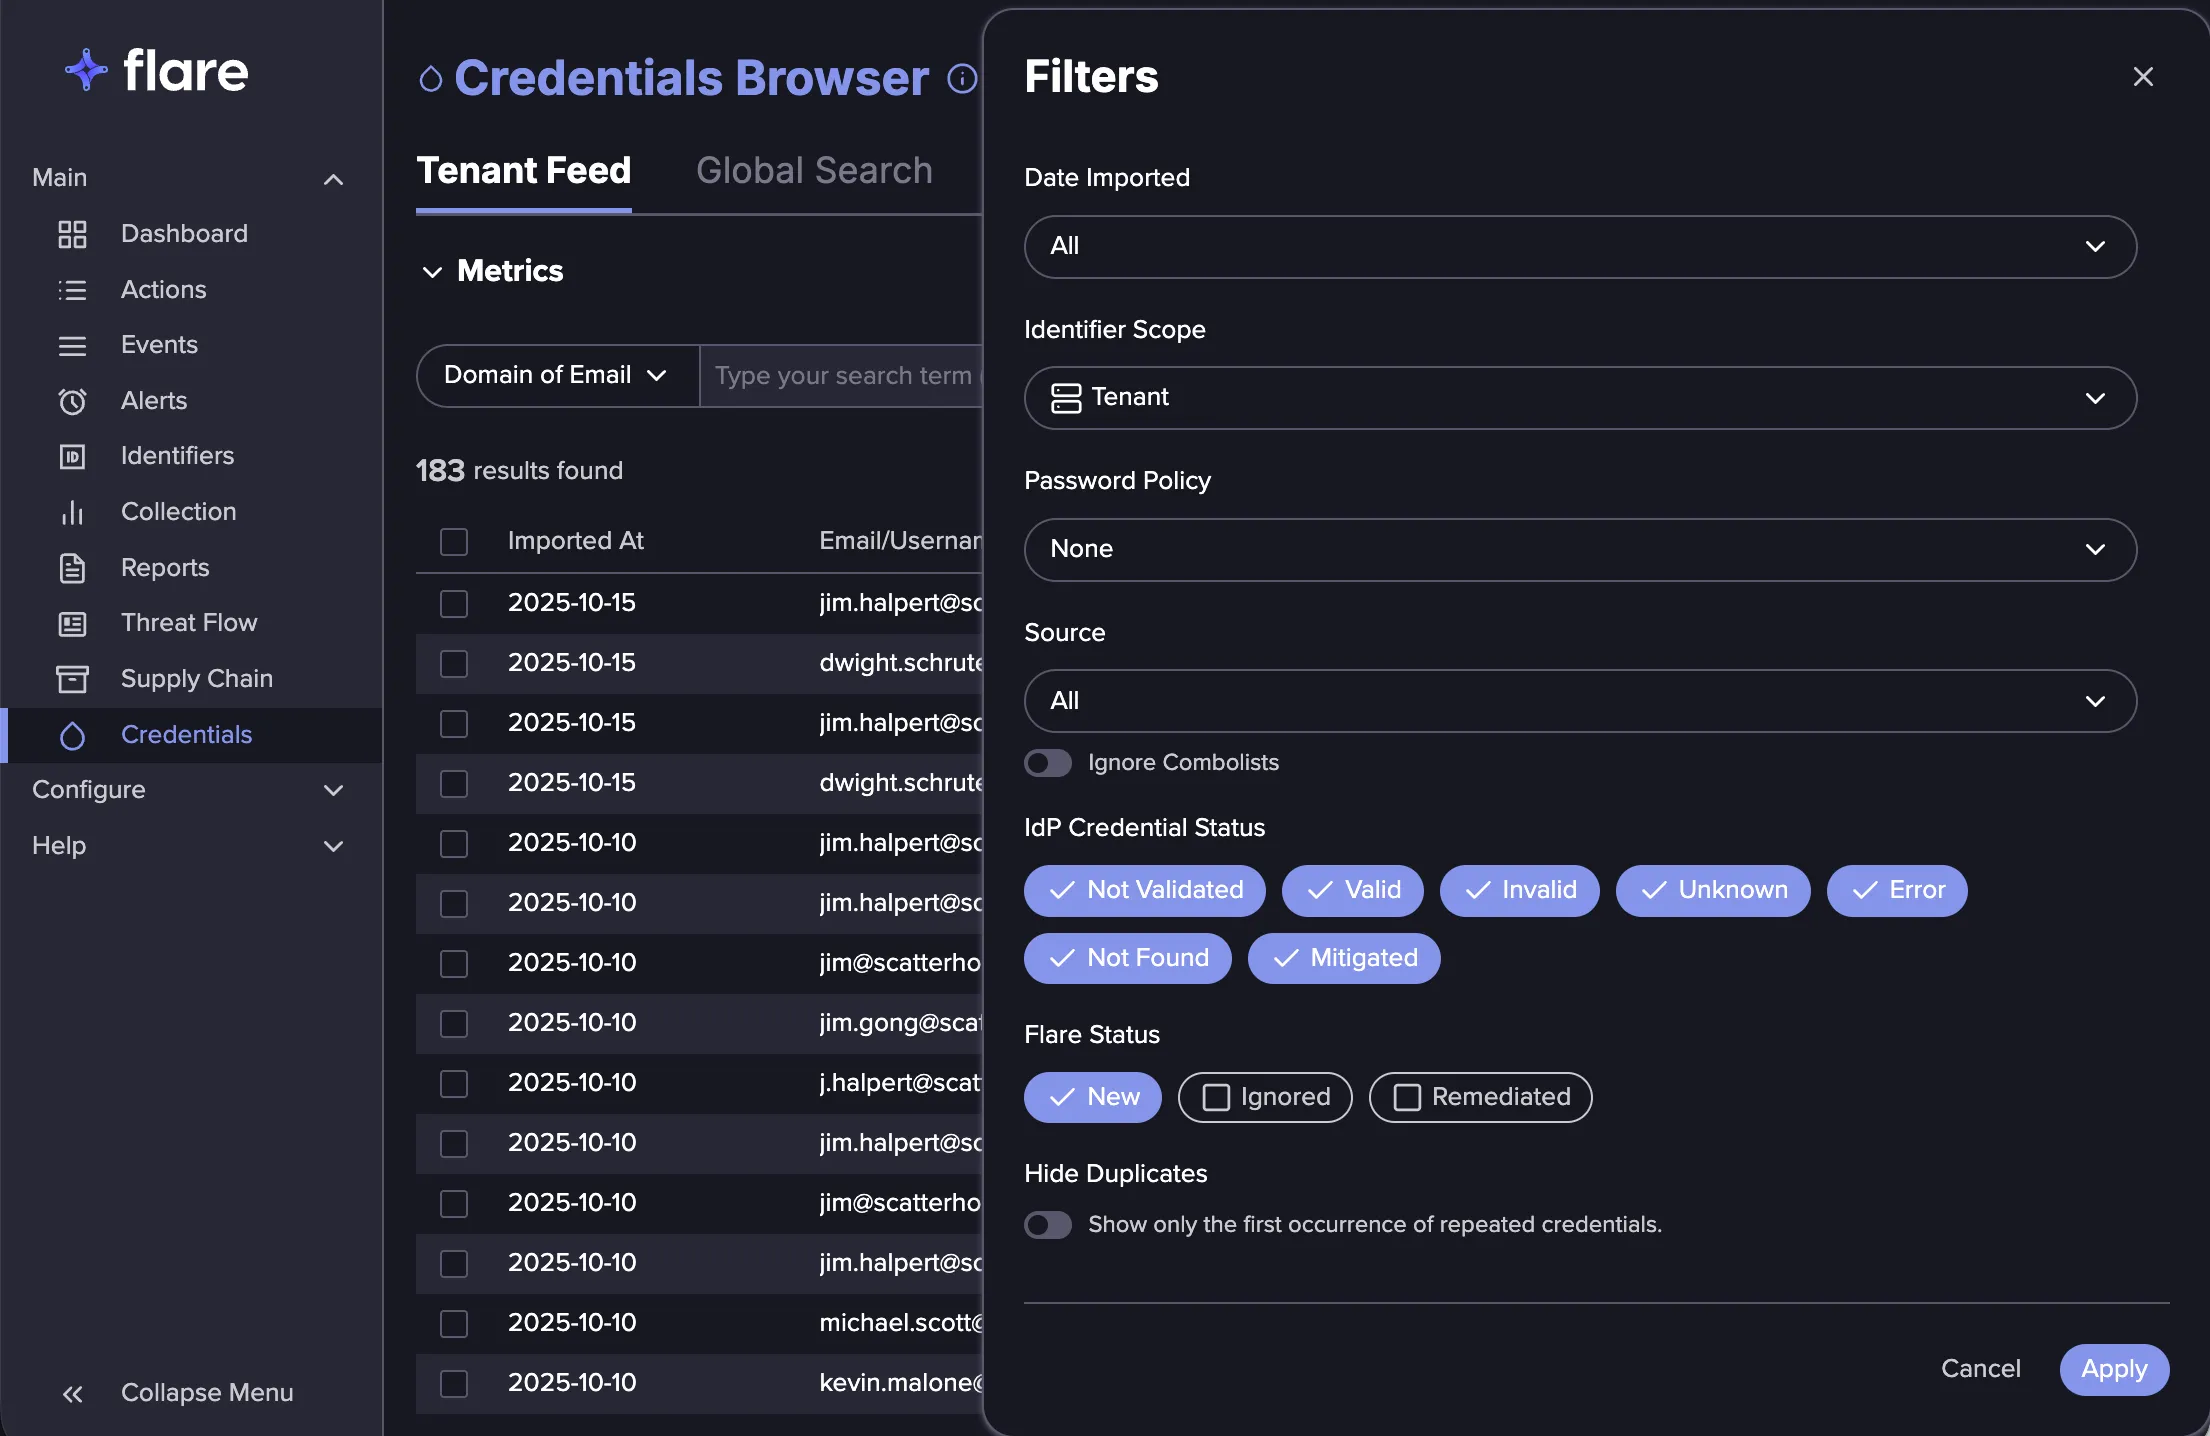This screenshot has width=2210, height=1436.
Task: Open the Password Policy dropdown
Action: 1580,549
